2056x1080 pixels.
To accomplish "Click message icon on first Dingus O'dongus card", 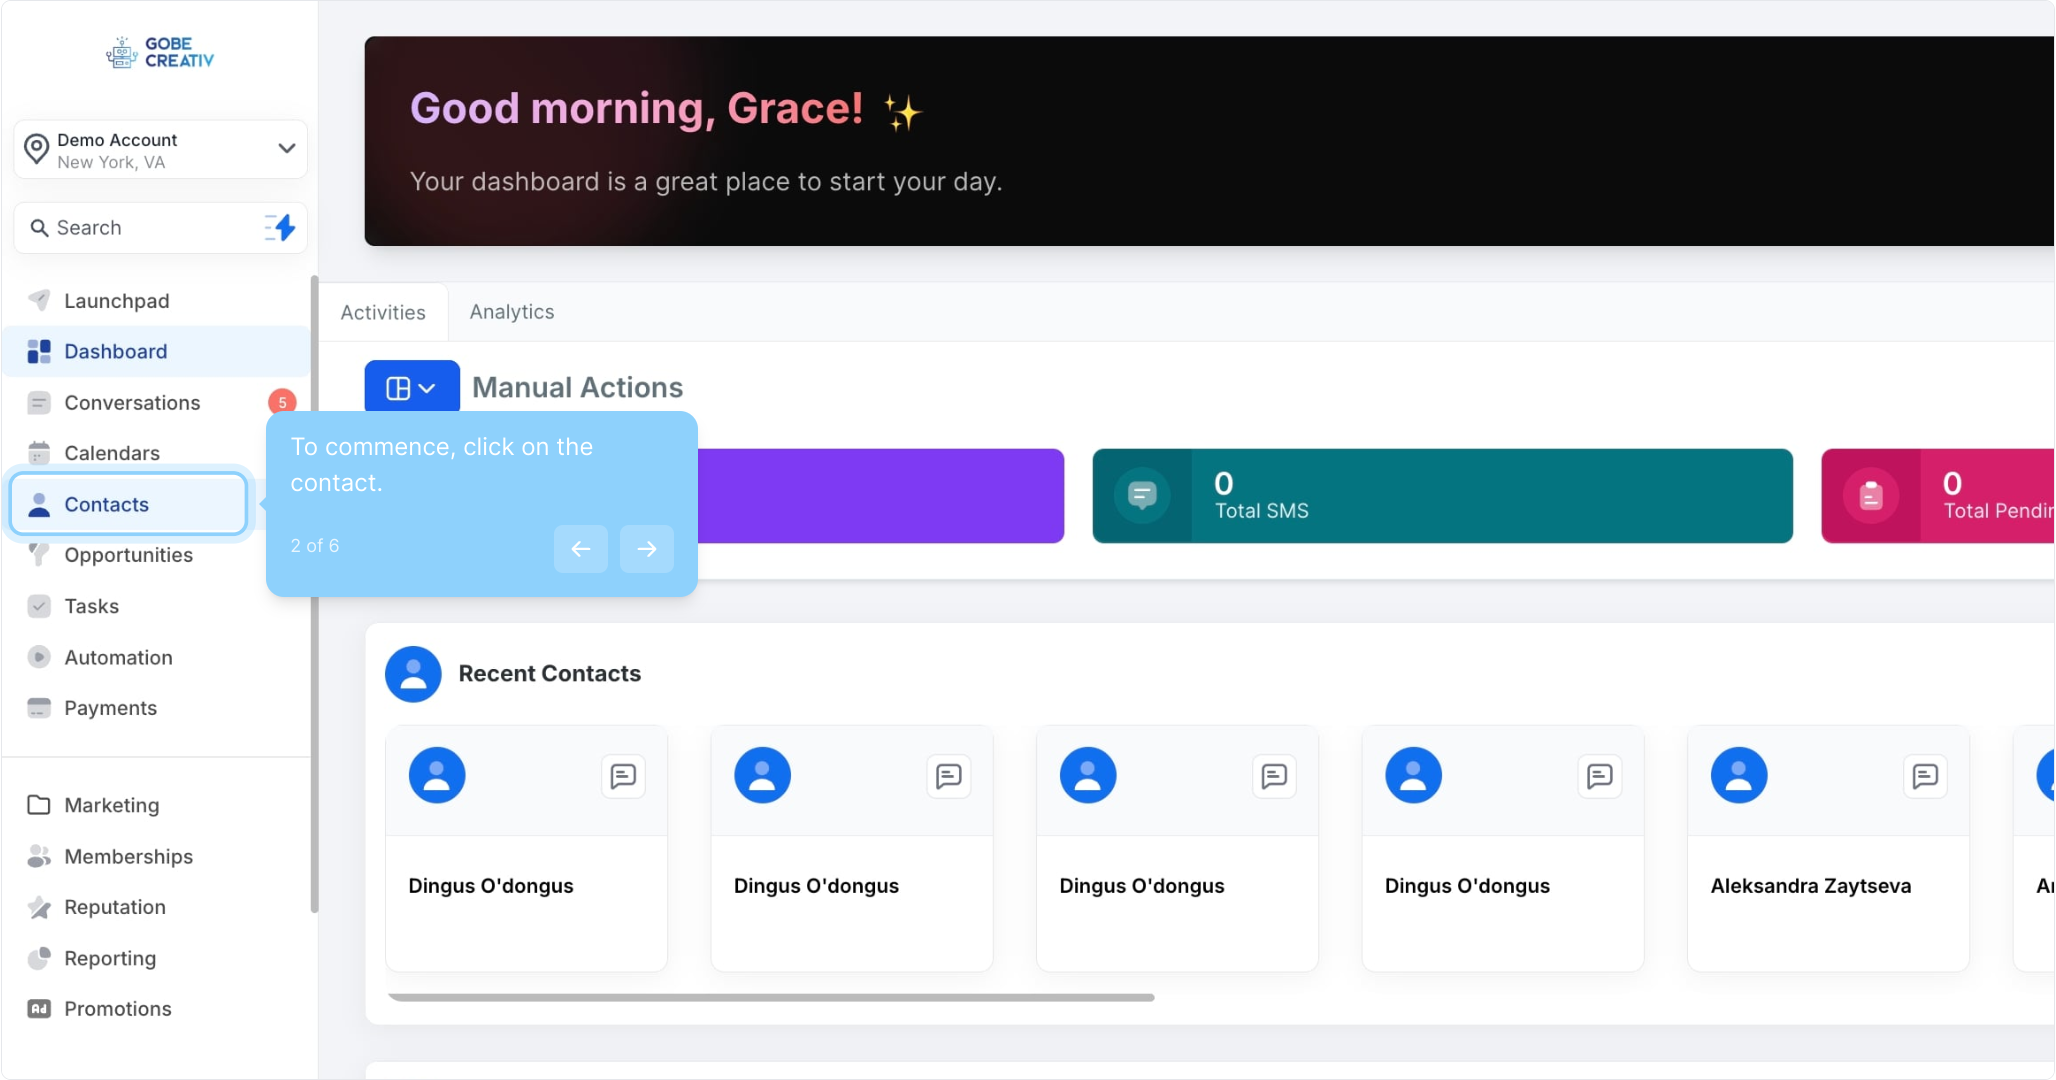I will pos(623,776).
